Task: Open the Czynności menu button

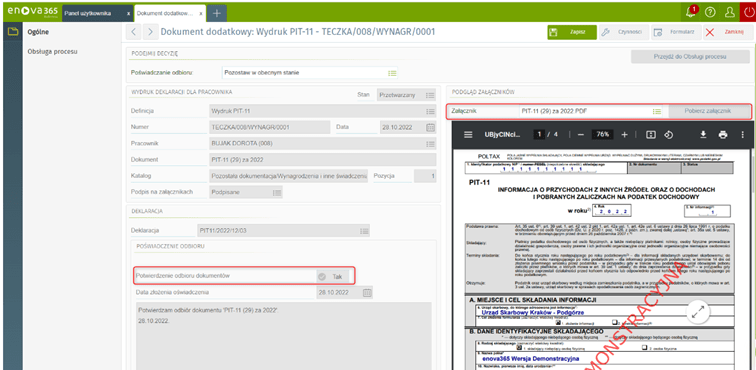Action: [x=623, y=32]
